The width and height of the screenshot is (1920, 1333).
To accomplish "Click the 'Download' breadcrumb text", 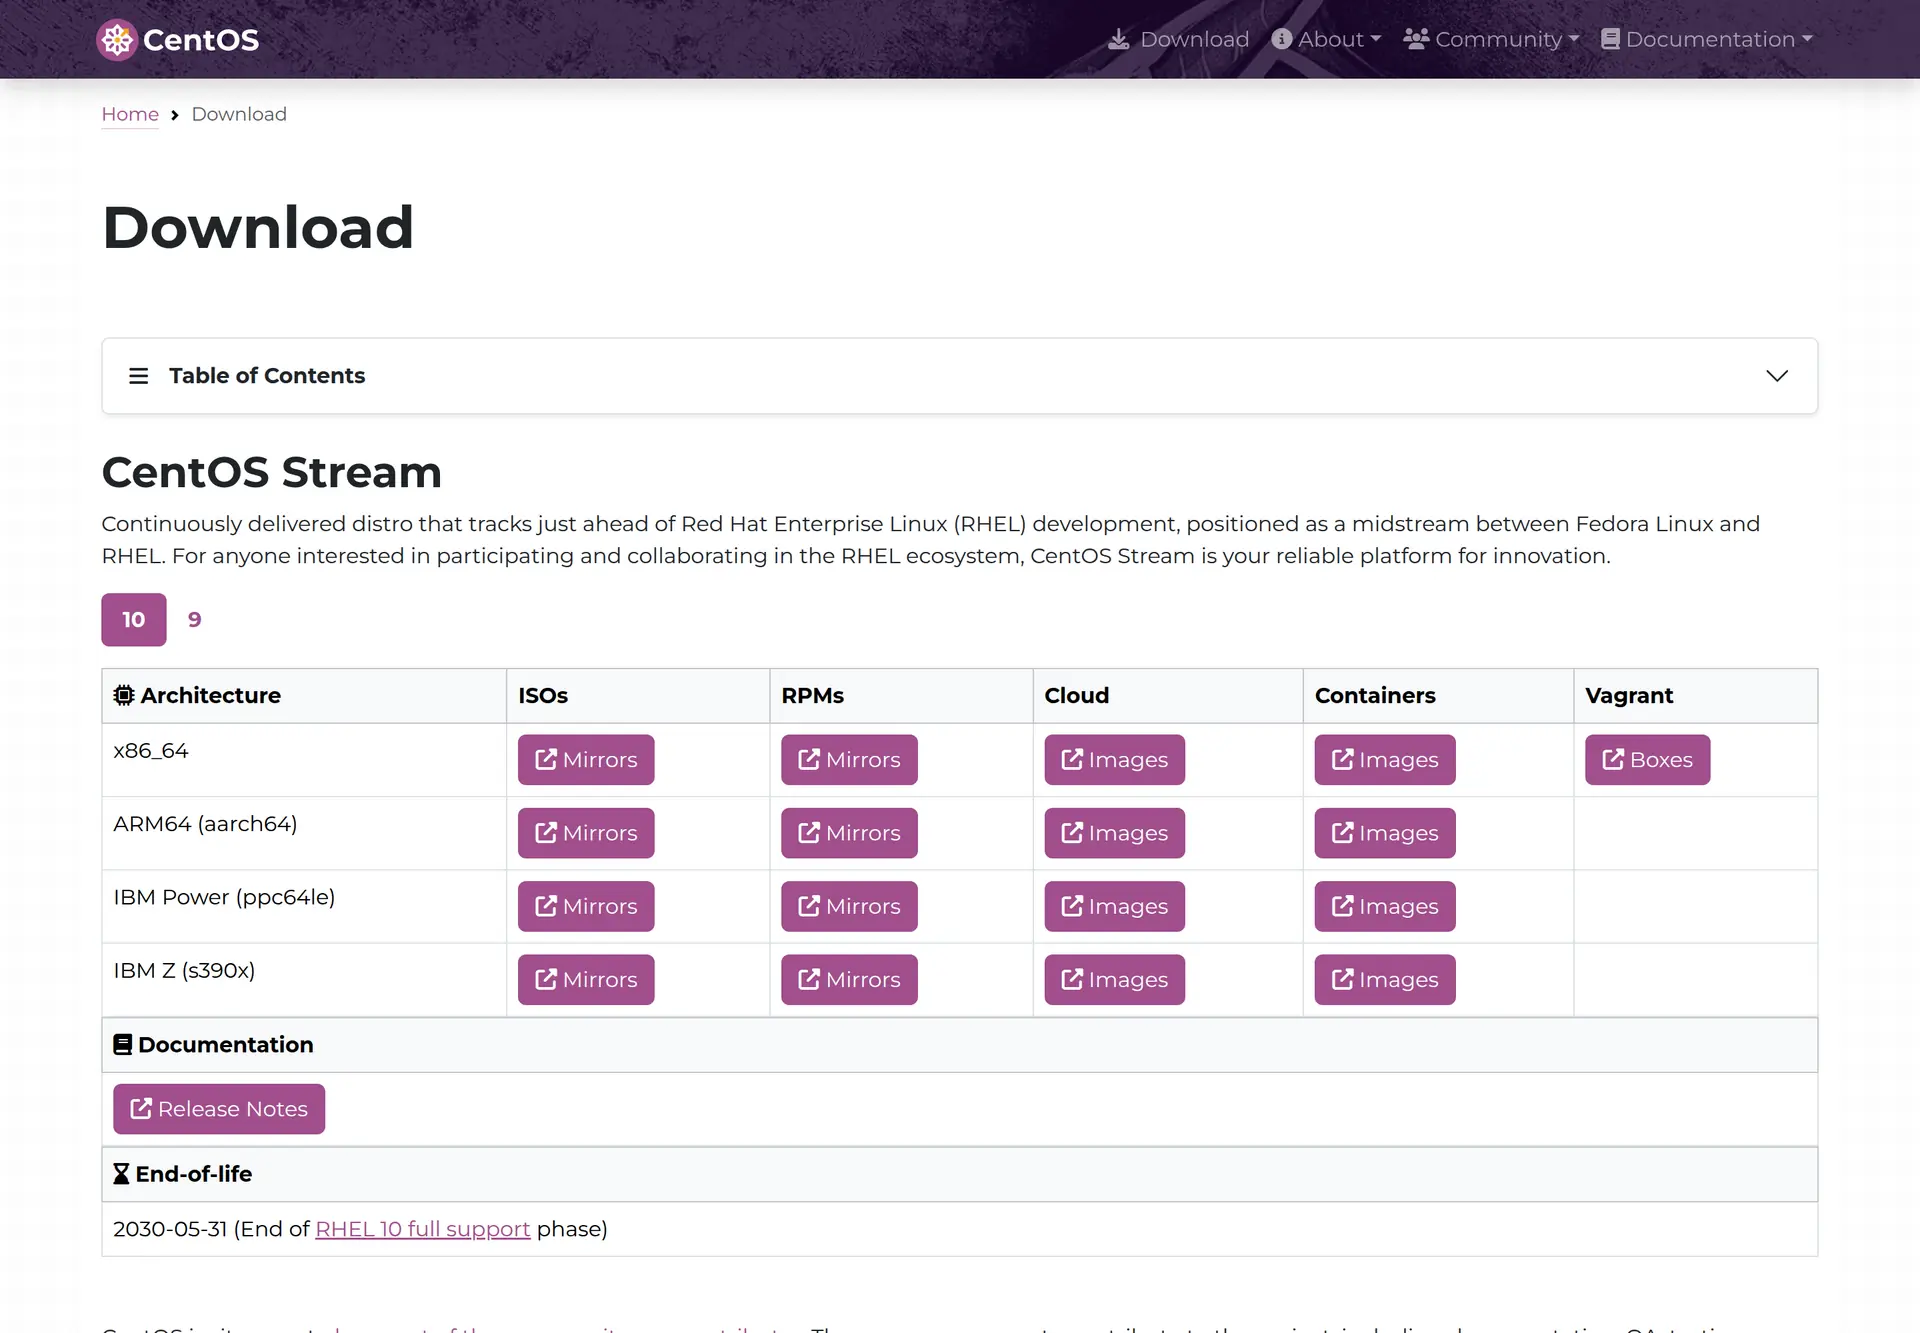I will [239, 114].
